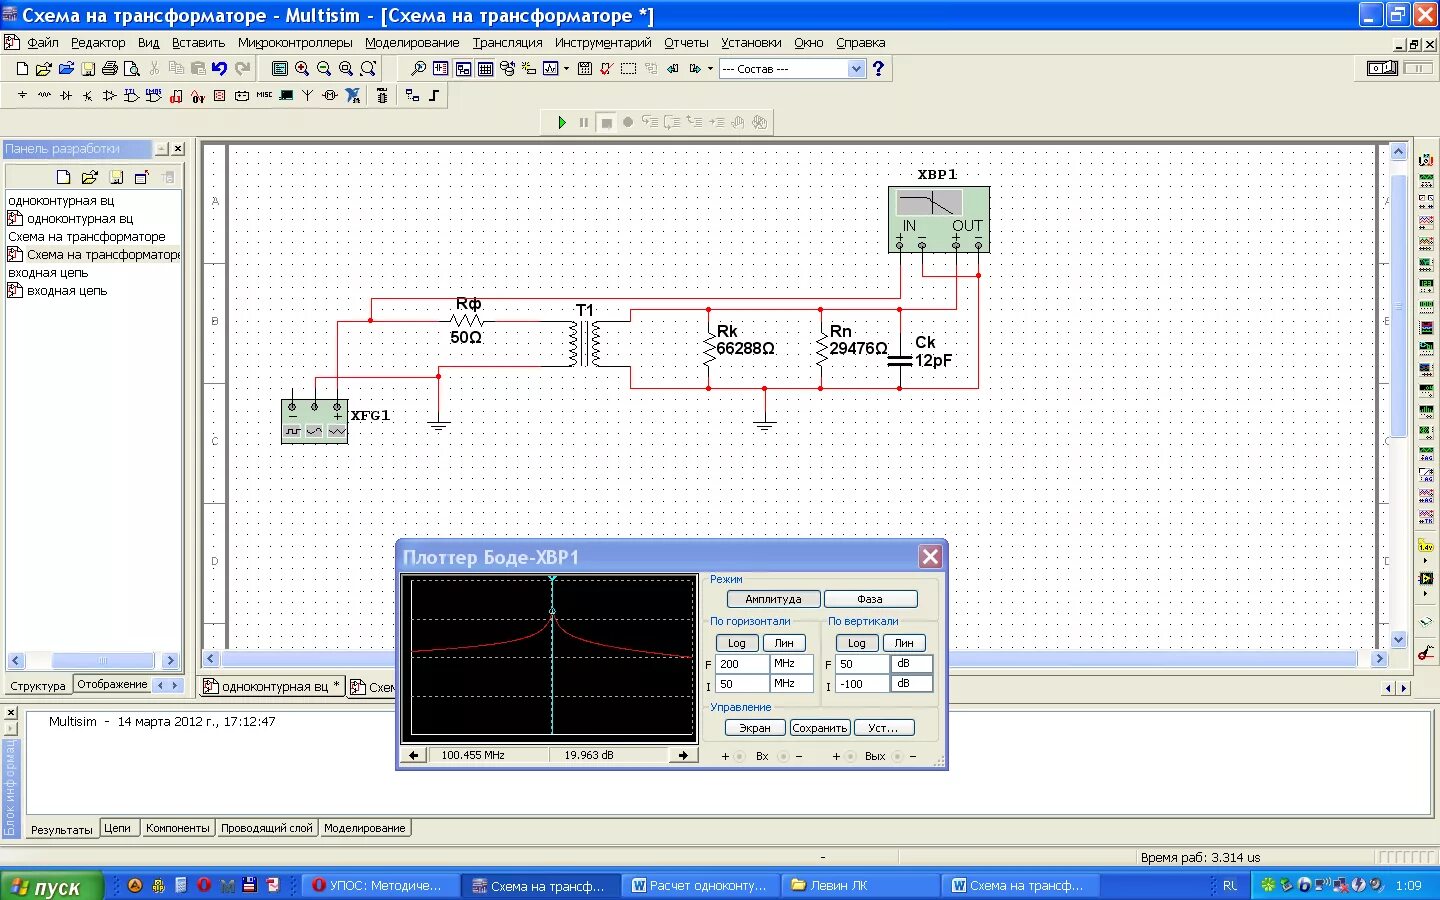
Task: Open the TTL component group icon
Action: [x=132, y=96]
